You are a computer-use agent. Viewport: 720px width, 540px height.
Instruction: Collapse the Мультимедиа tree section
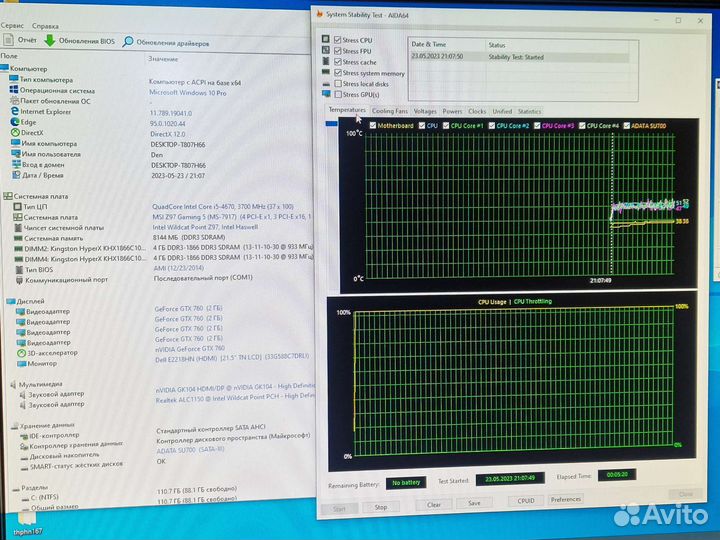[x=13, y=384]
